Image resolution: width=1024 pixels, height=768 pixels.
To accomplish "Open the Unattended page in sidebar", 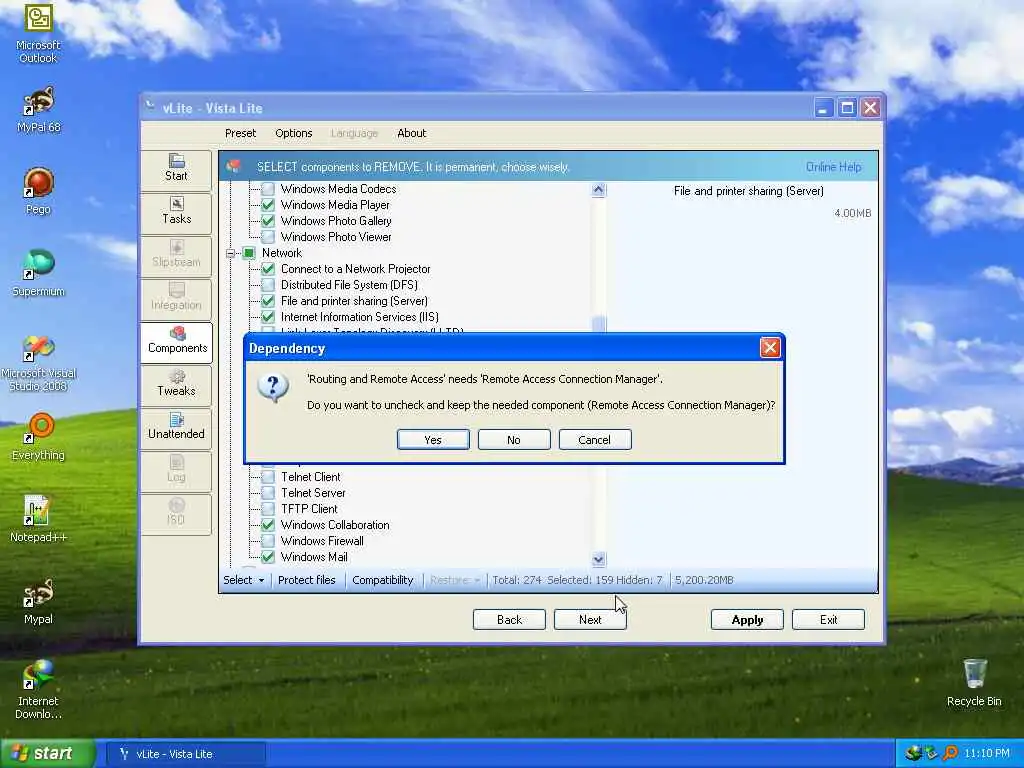I will click(x=176, y=428).
